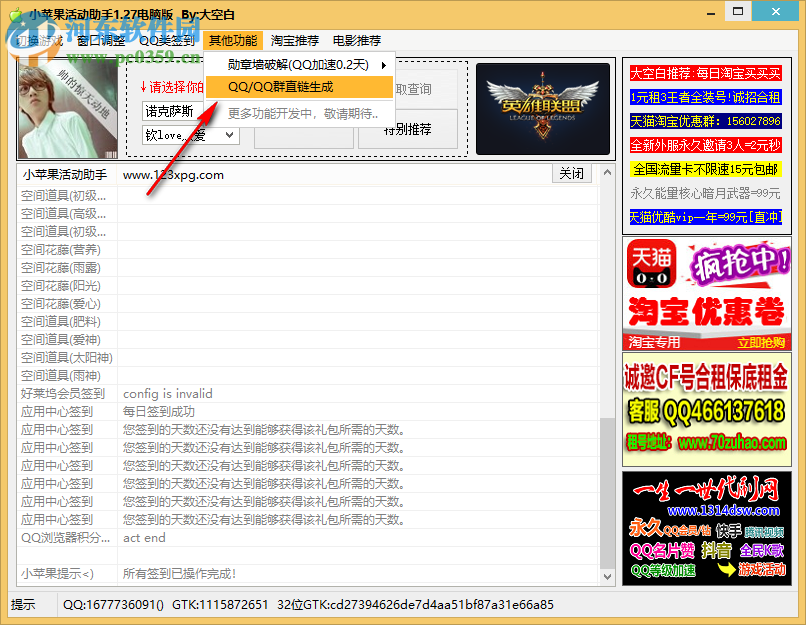Select the 空间道具(肥料) row
806x625 pixels.
tap(308, 322)
